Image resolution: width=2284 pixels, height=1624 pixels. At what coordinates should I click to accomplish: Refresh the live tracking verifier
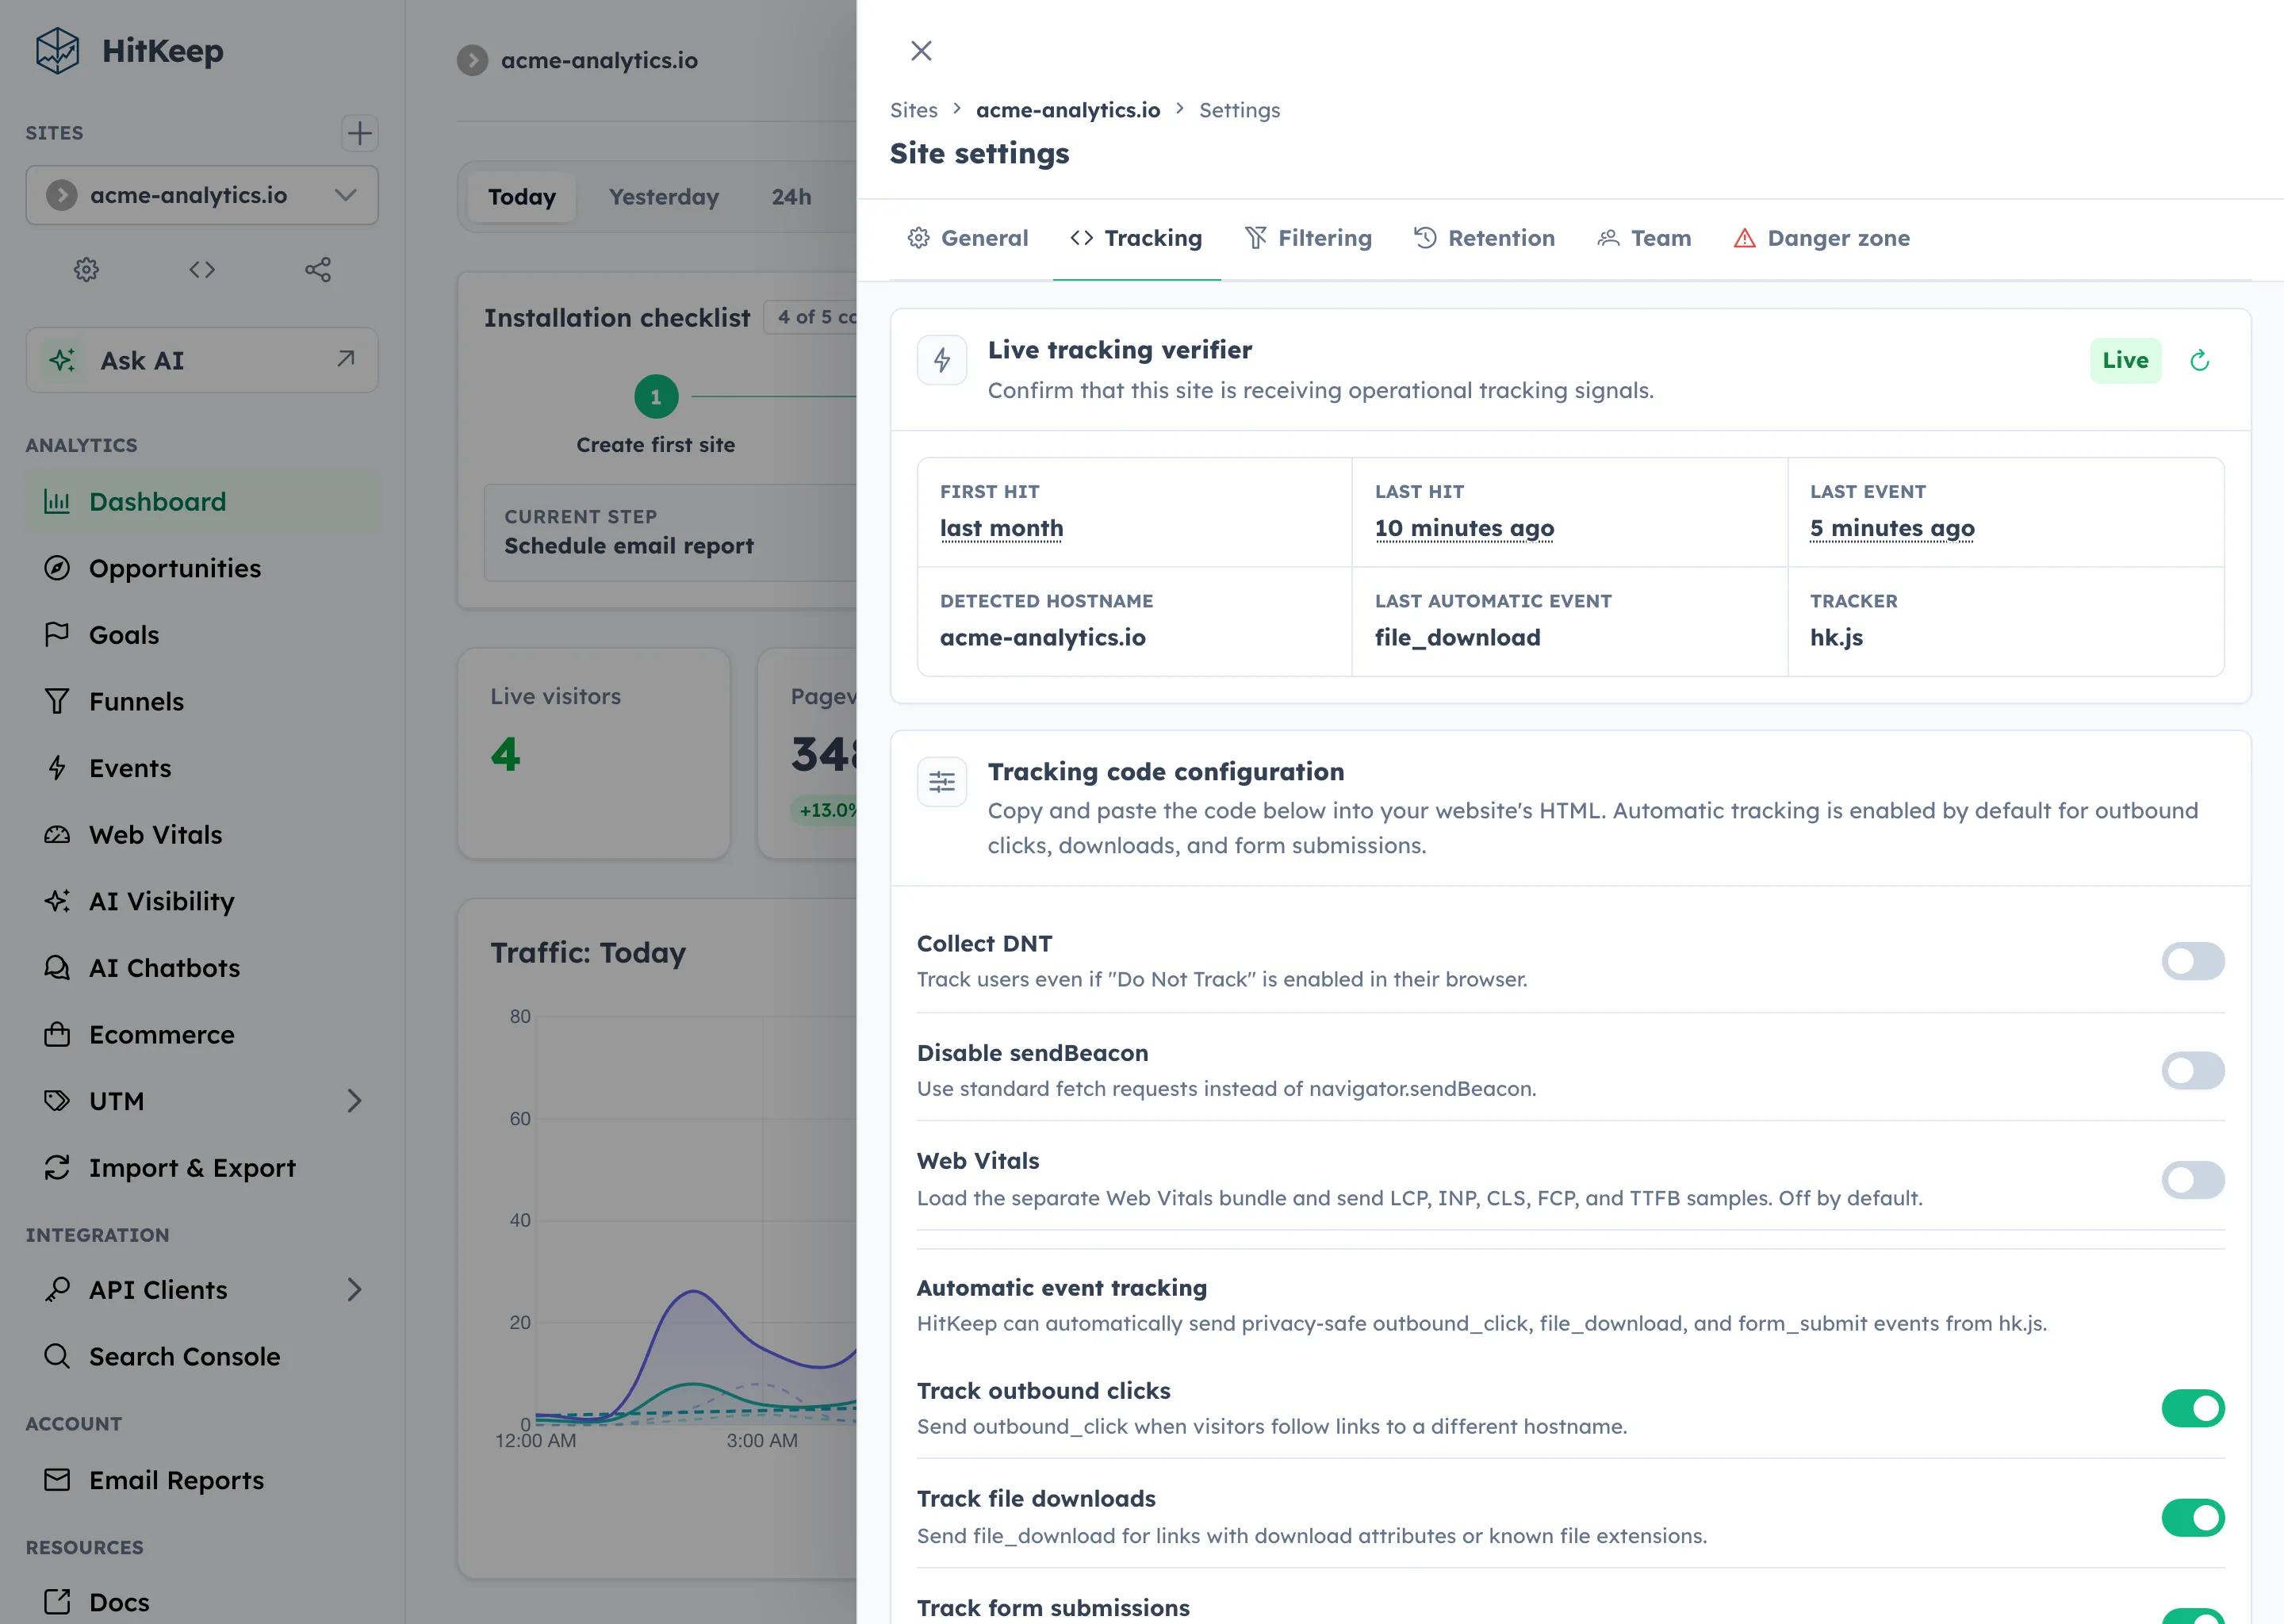[x=2199, y=360]
